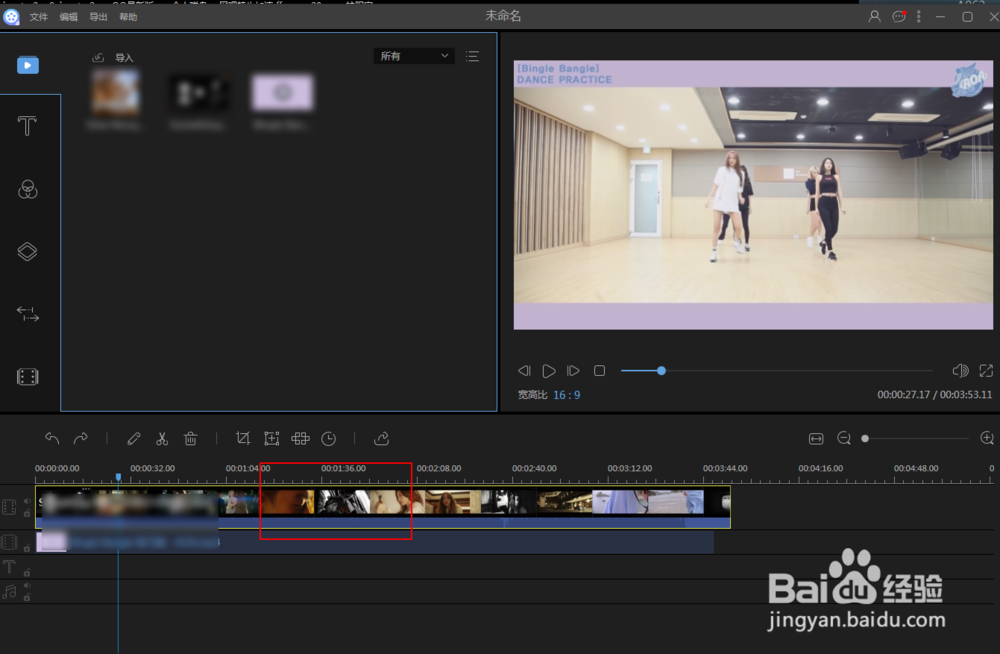Click time readout 00:00:27.17 / 00:03:53.11
The height and width of the screenshot is (654, 1000).
(x=934, y=395)
